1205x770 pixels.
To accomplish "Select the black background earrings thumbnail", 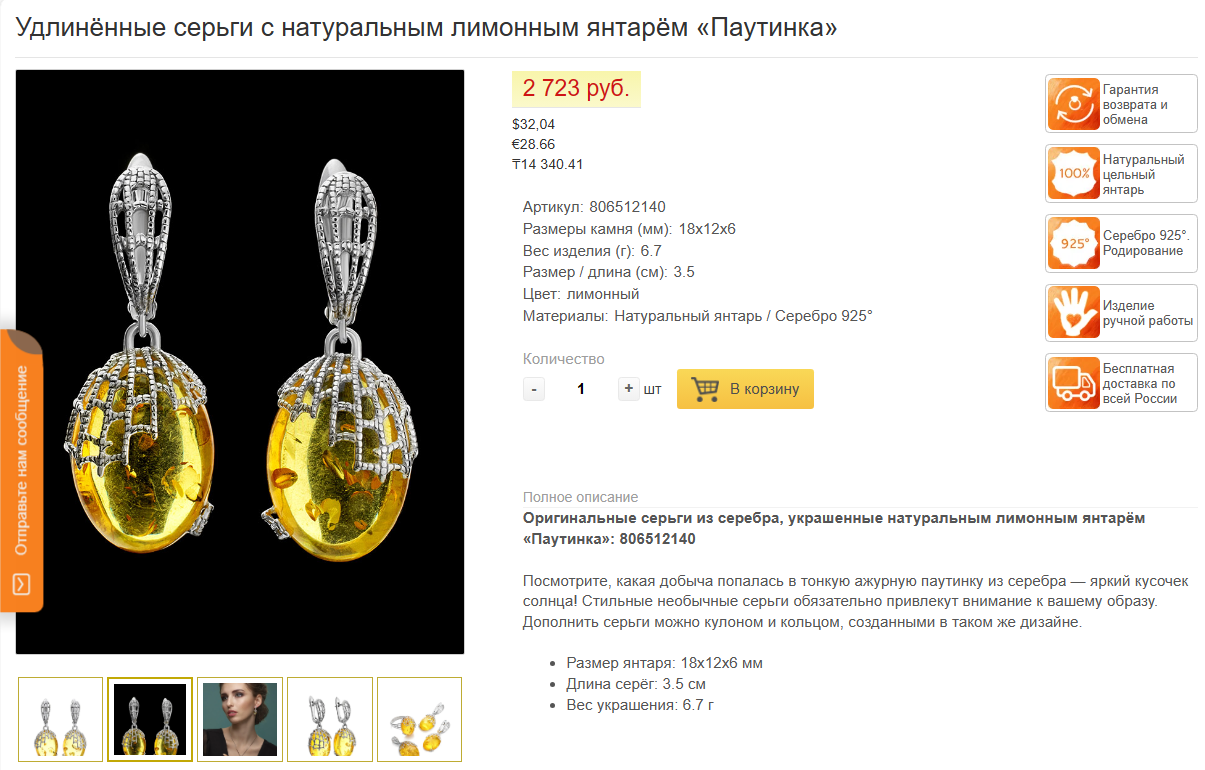I will tap(150, 719).
